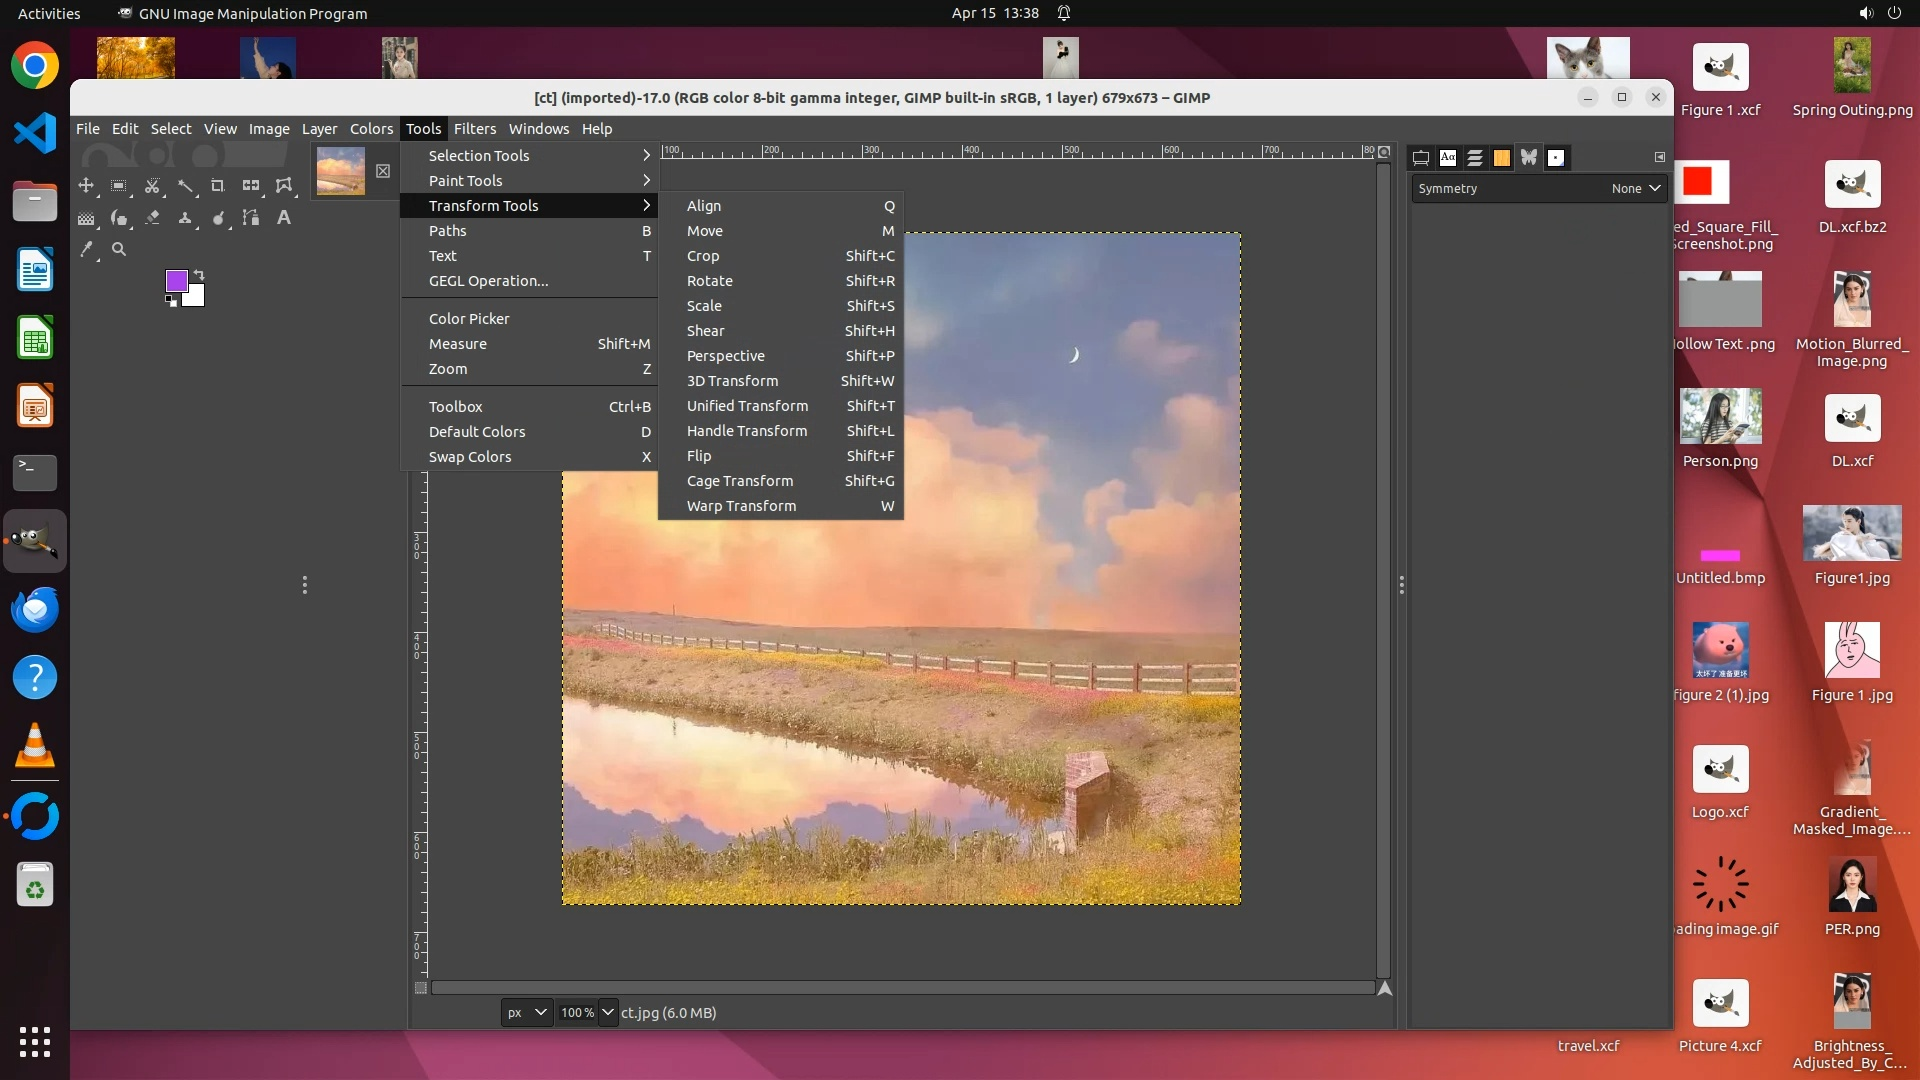This screenshot has width=1920, height=1080.
Task: Swap foreground and background colors arrow
Action: pos(199,274)
